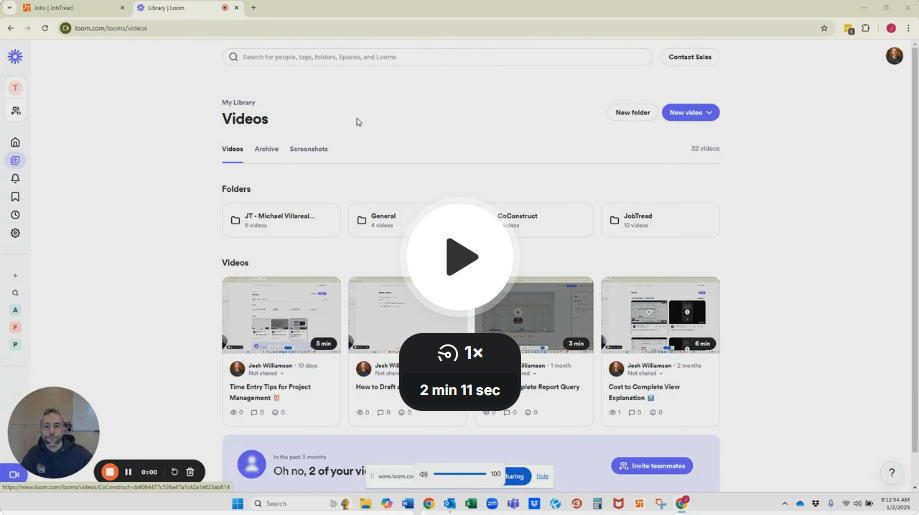Click the browser address bar showing loom.com
The height and width of the screenshot is (515, 919).
[445, 28]
